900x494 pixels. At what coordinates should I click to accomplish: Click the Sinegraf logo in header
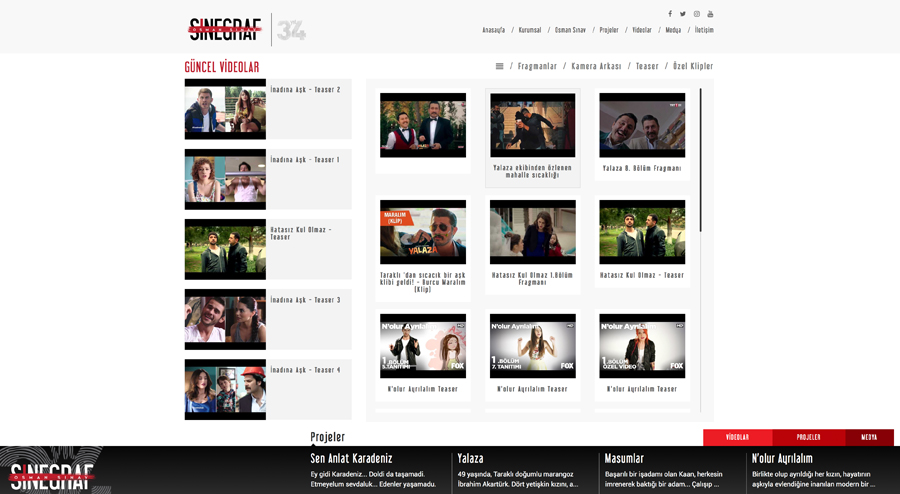click(x=225, y=30)
